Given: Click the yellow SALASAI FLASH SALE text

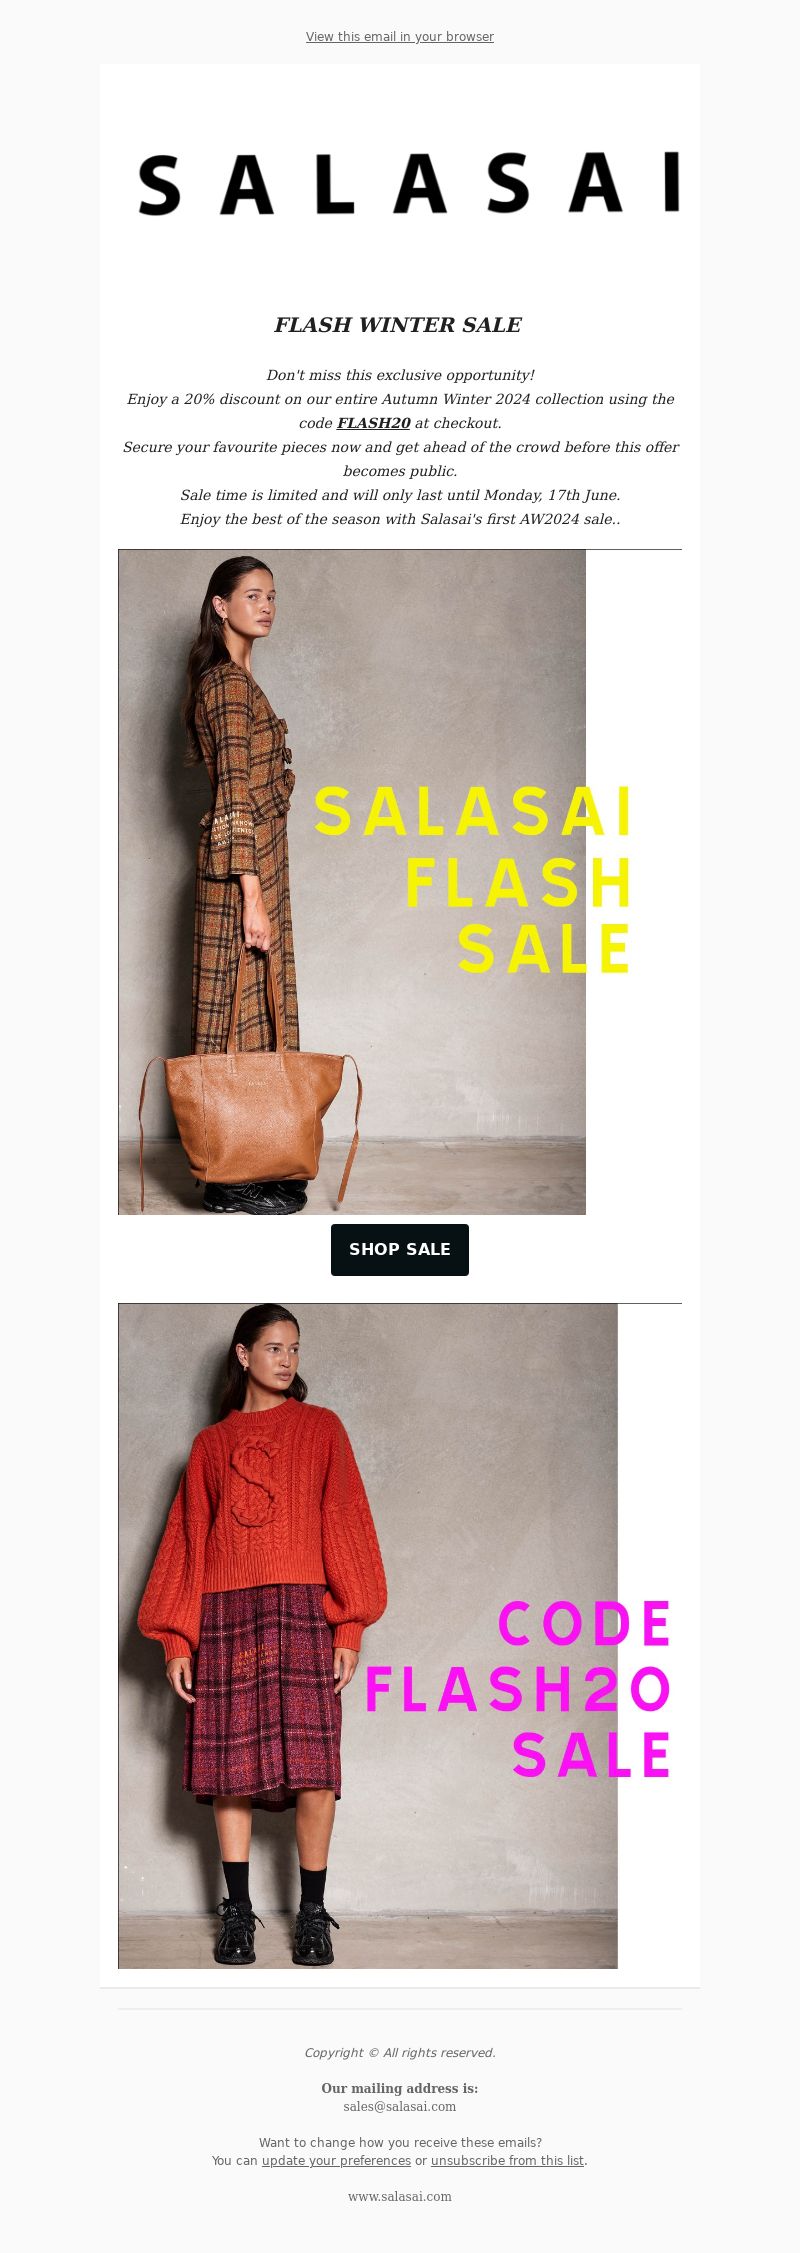Looking at the screenshot, I should click(473, 881).
